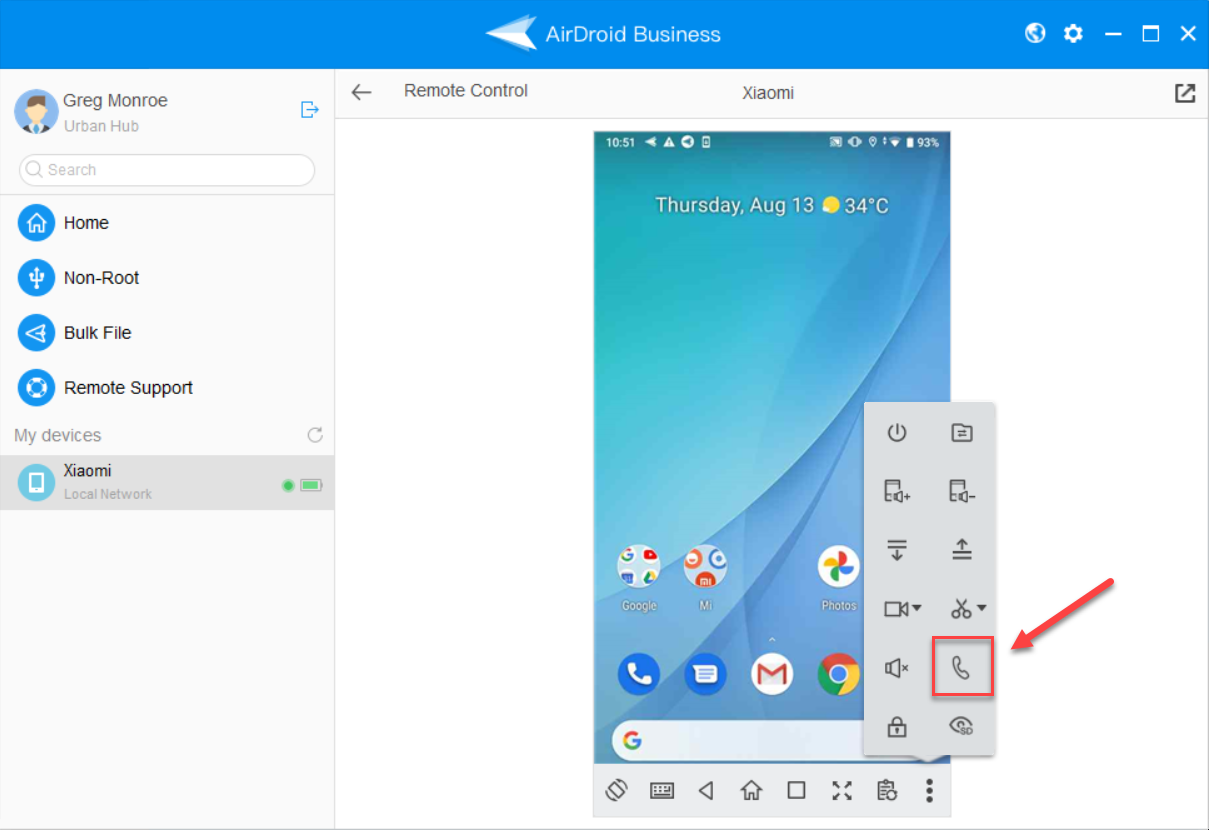Go back with the Remote Control arrow
The height and width of the screenshot is (830, 1209).
pyautogui.click(x=361, y=92)
